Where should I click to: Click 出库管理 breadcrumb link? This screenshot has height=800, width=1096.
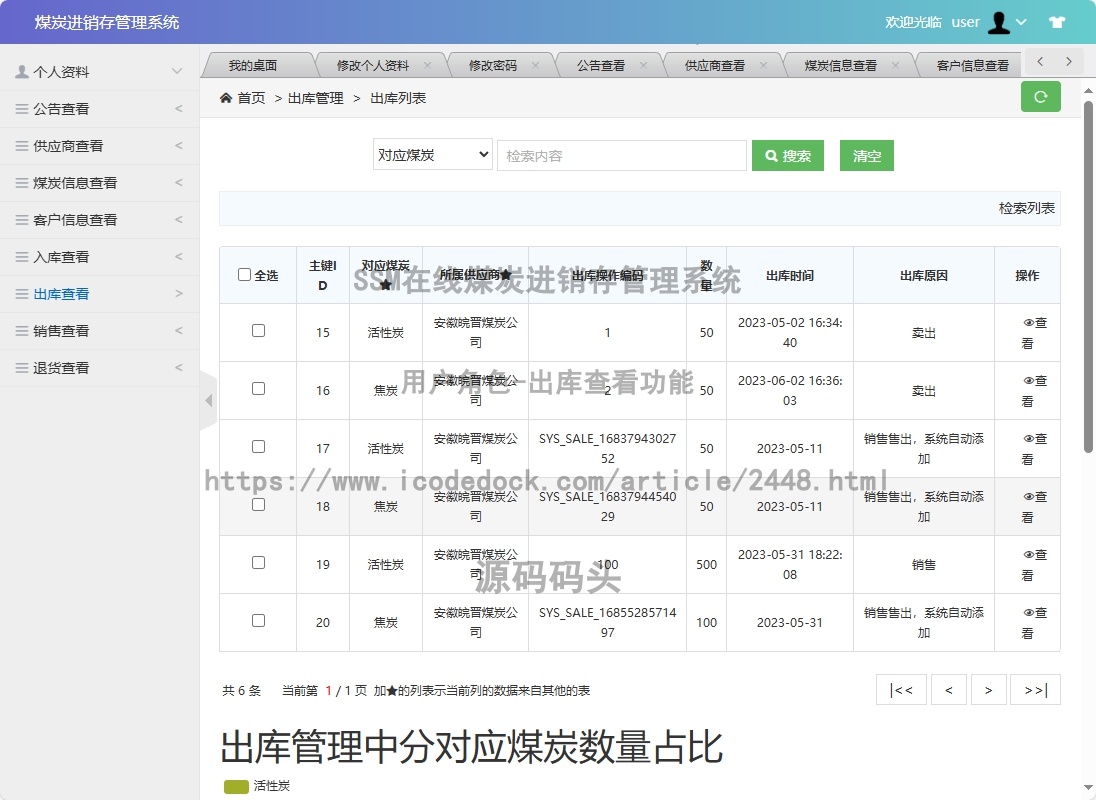click(315, 98)
